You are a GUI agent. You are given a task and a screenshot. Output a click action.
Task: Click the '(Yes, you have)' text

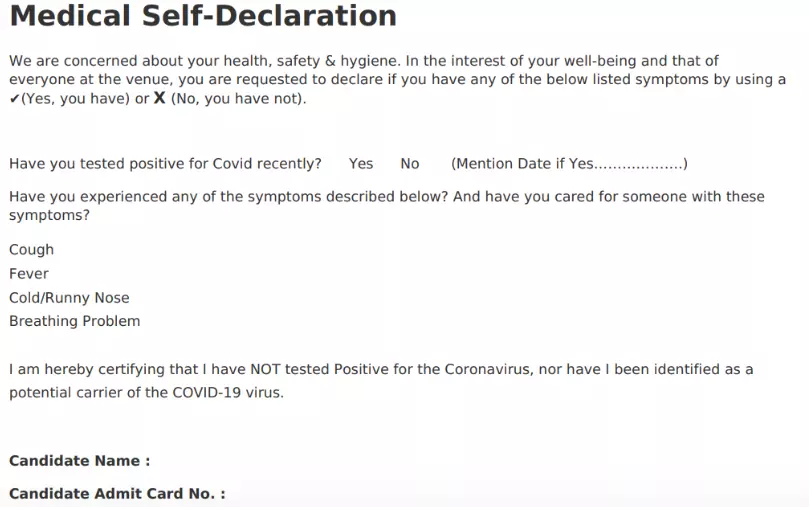click(x=75, y=99)
